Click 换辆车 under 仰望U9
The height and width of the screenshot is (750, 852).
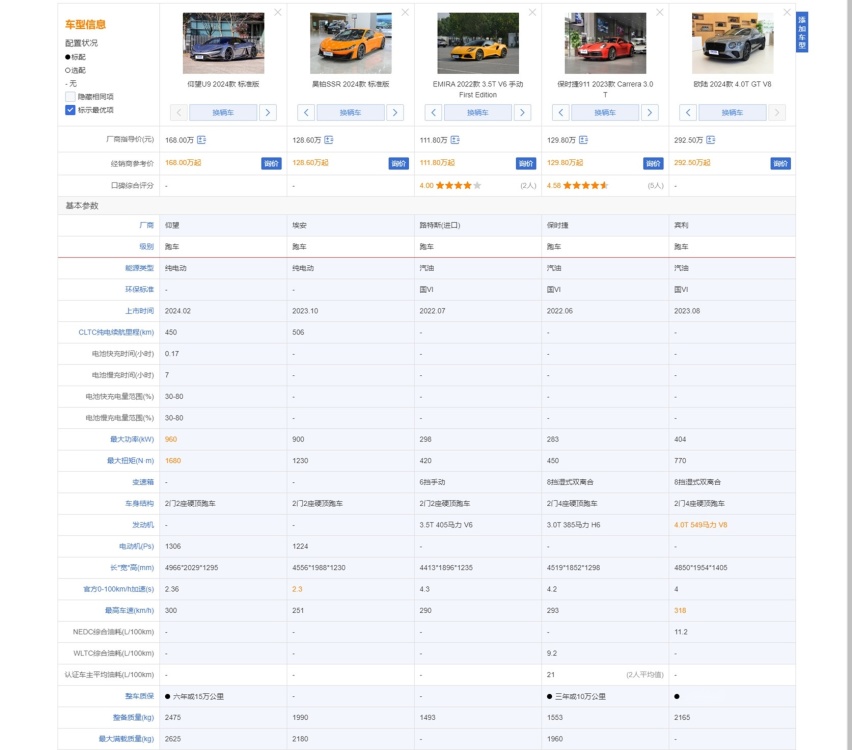223,112
